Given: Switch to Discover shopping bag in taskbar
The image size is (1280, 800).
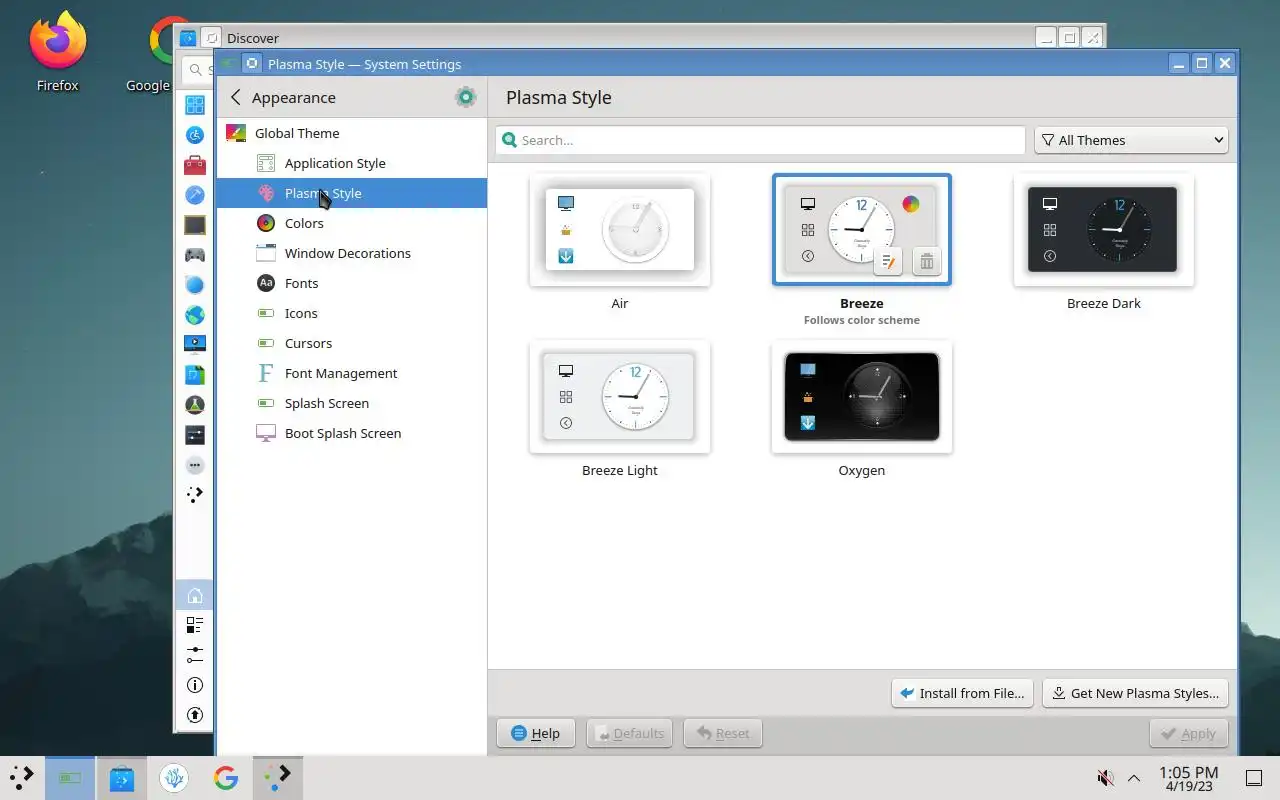Looking at the screenshot, I should [x=122, y=777].
